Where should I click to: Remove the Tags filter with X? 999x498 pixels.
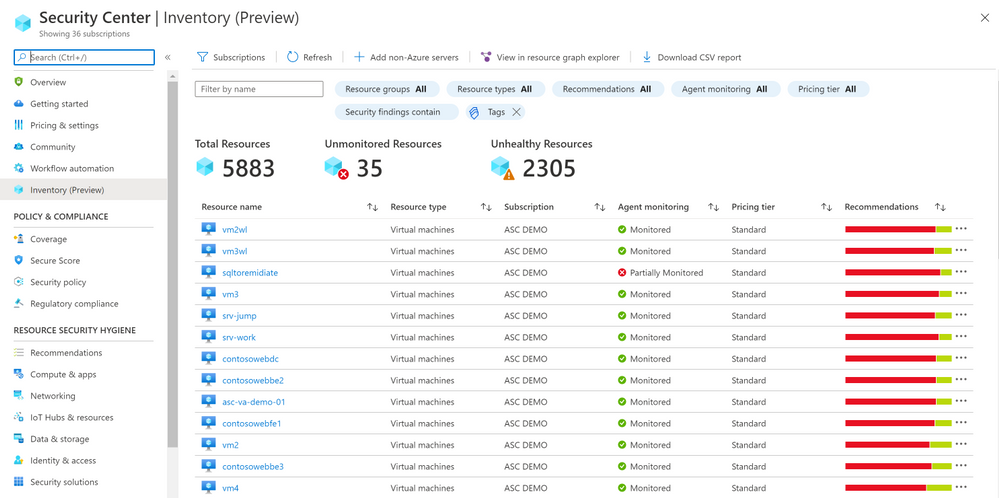517,112
